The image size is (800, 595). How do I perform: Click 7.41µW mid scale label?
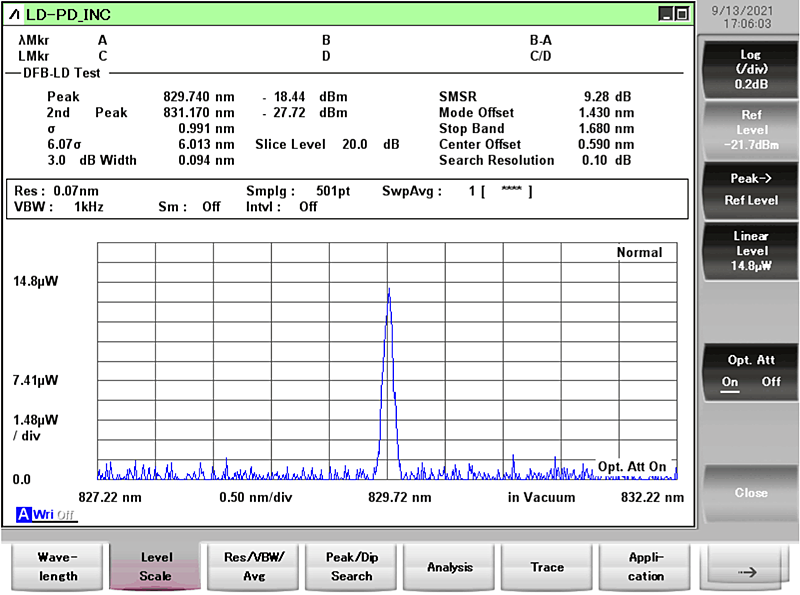36,380
